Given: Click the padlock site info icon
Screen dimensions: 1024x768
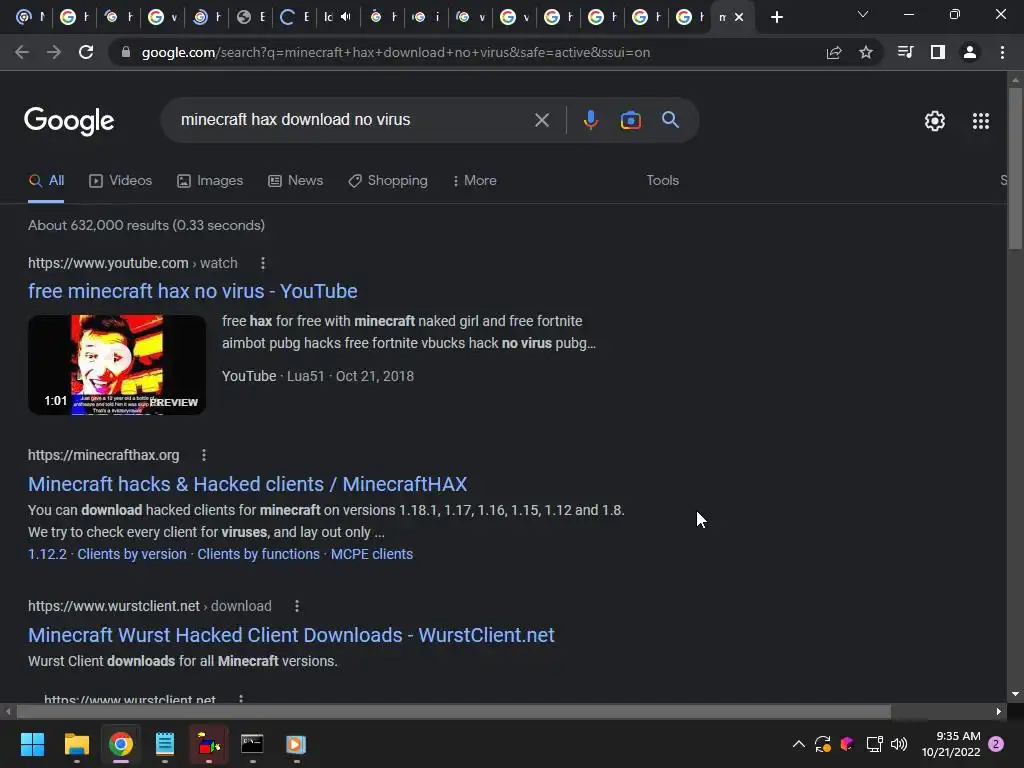Looking at the screenshot, I should pyautogui.click(x=126, y=52).
